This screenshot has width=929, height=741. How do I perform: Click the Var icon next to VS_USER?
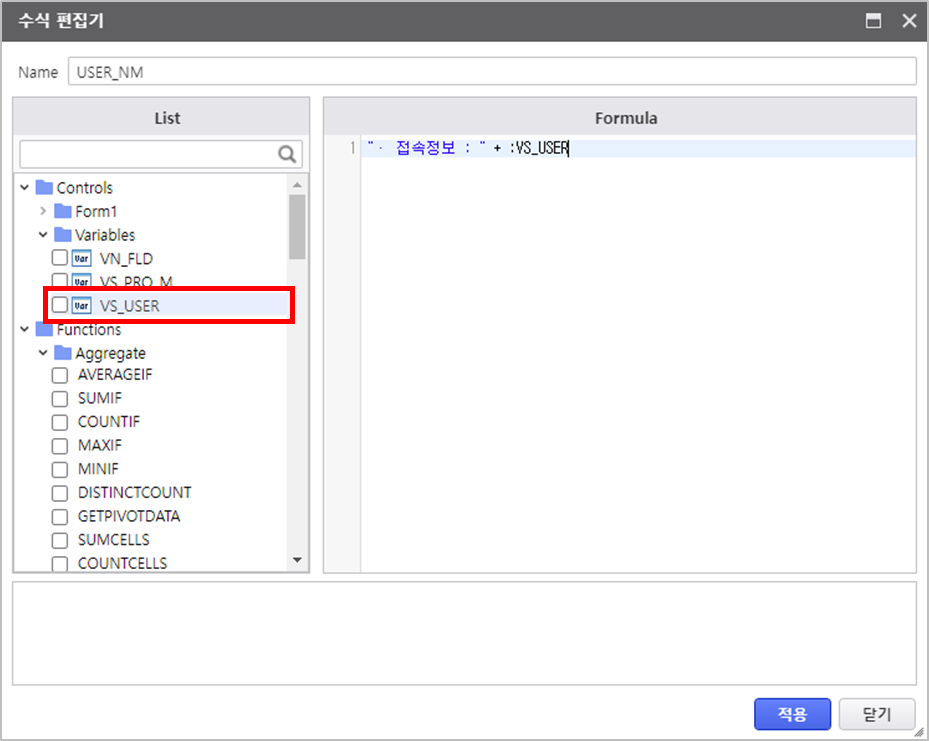[81, 306]
